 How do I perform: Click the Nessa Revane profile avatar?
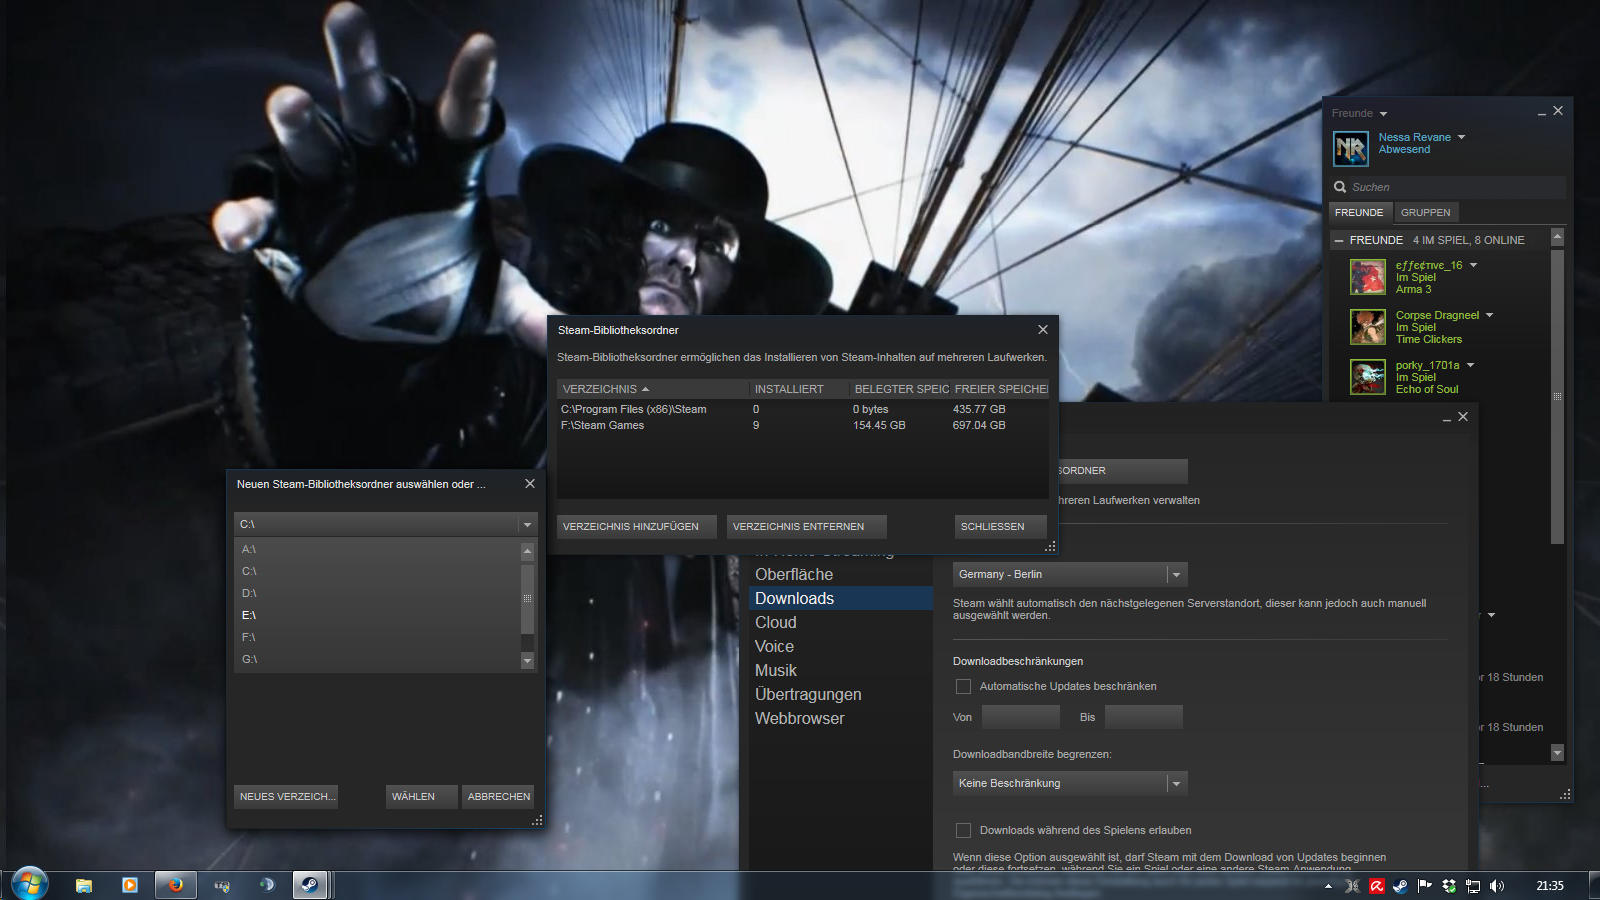1351,149
